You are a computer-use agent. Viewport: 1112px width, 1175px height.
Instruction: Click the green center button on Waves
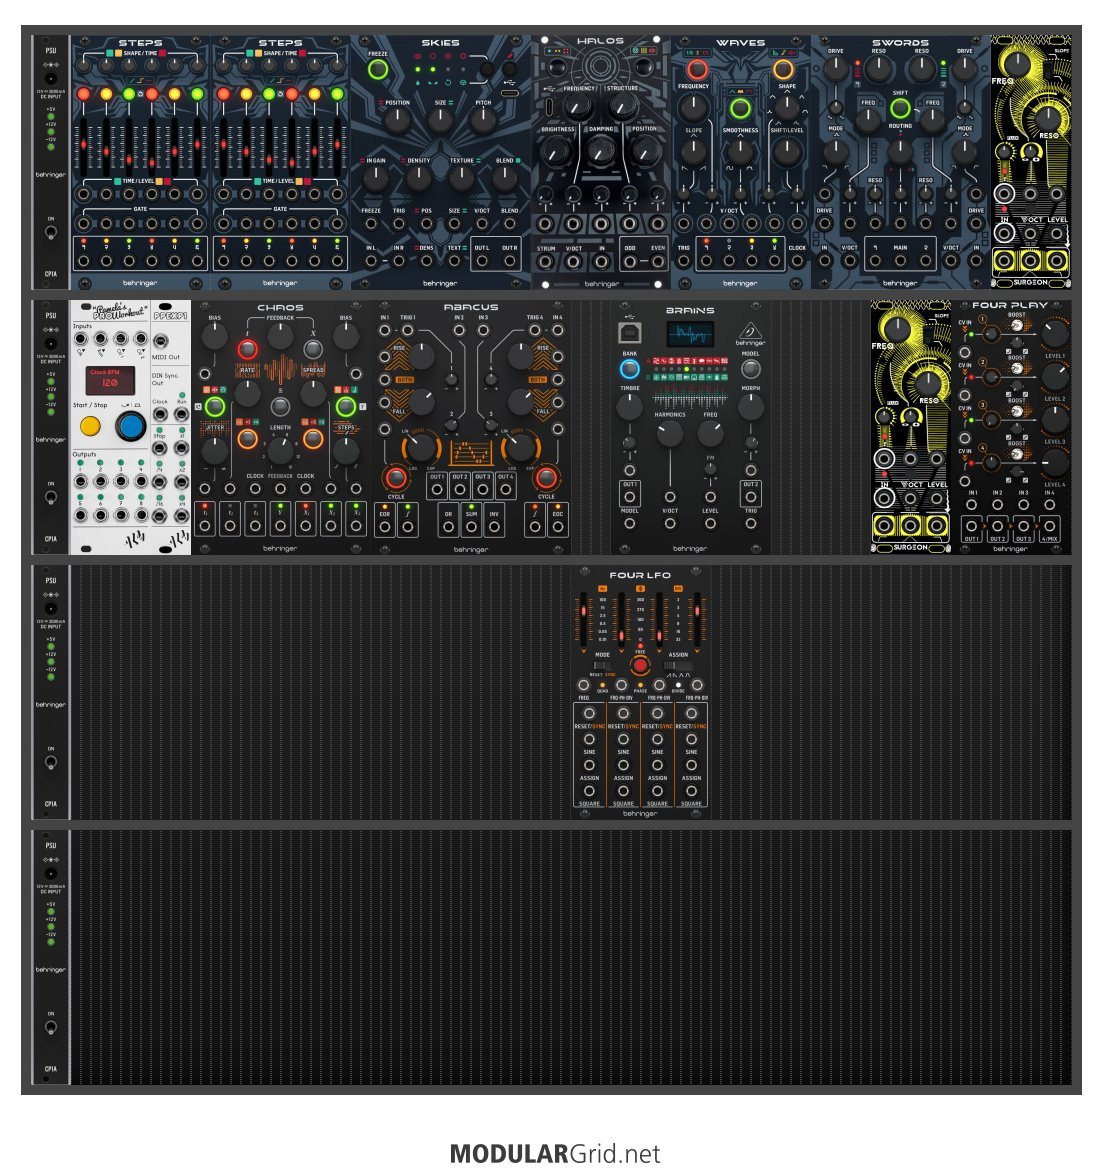pos(740,108)
